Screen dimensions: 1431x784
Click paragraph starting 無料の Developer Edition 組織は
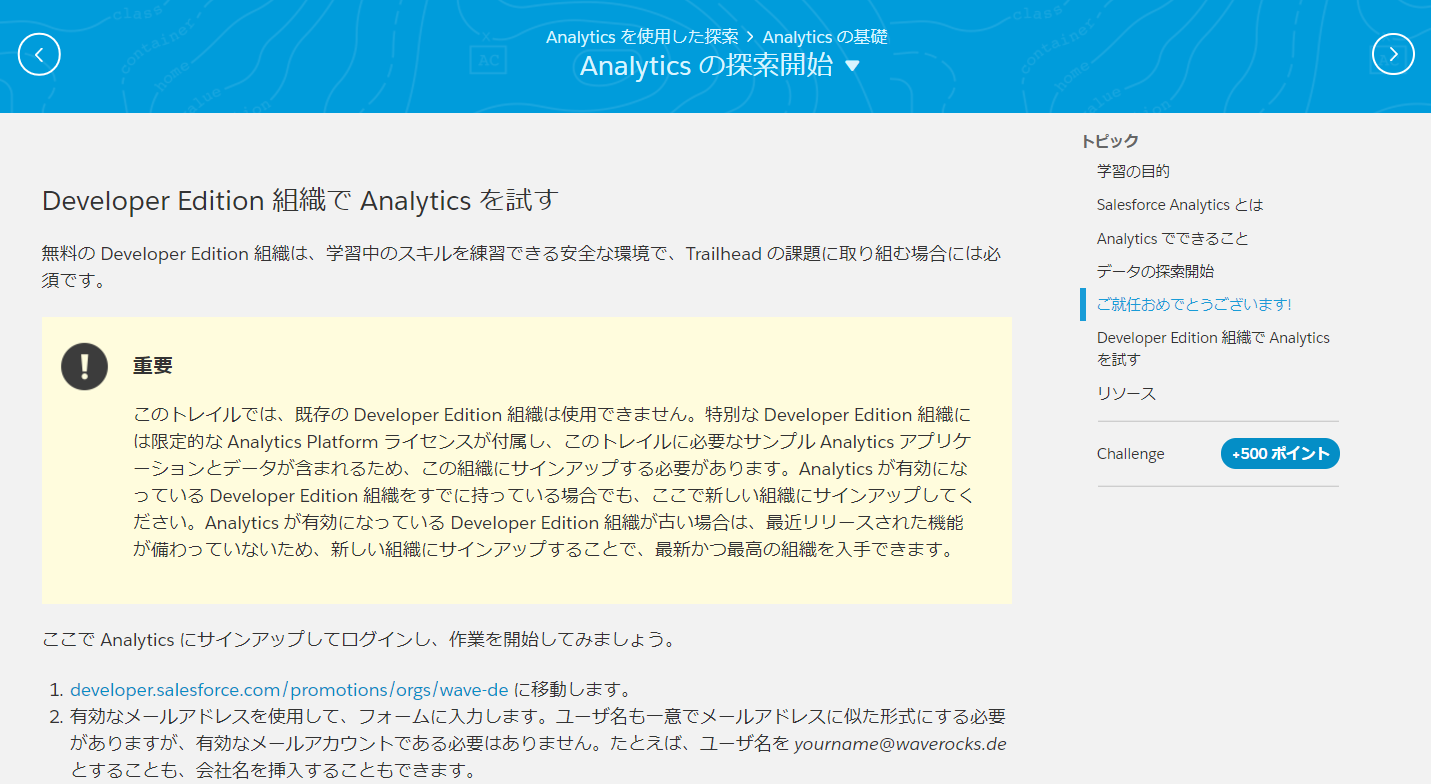click(x=521, y=267)
